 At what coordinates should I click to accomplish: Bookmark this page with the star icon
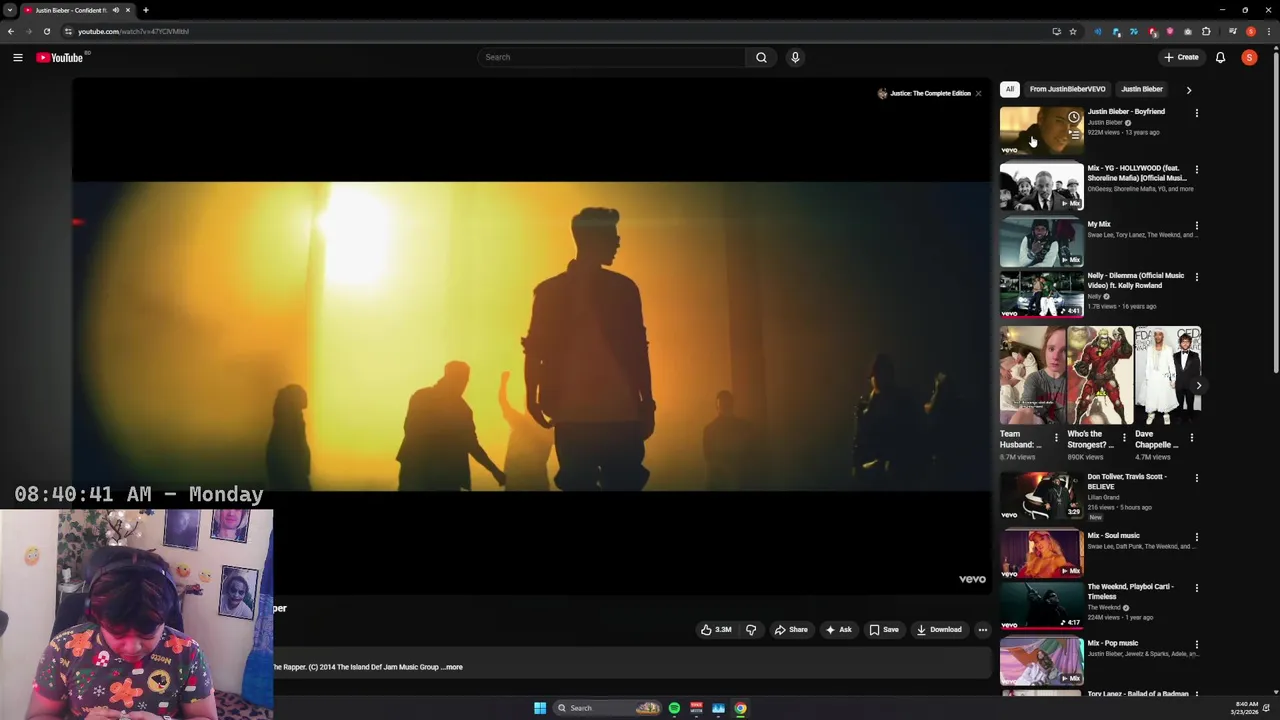1072,31
